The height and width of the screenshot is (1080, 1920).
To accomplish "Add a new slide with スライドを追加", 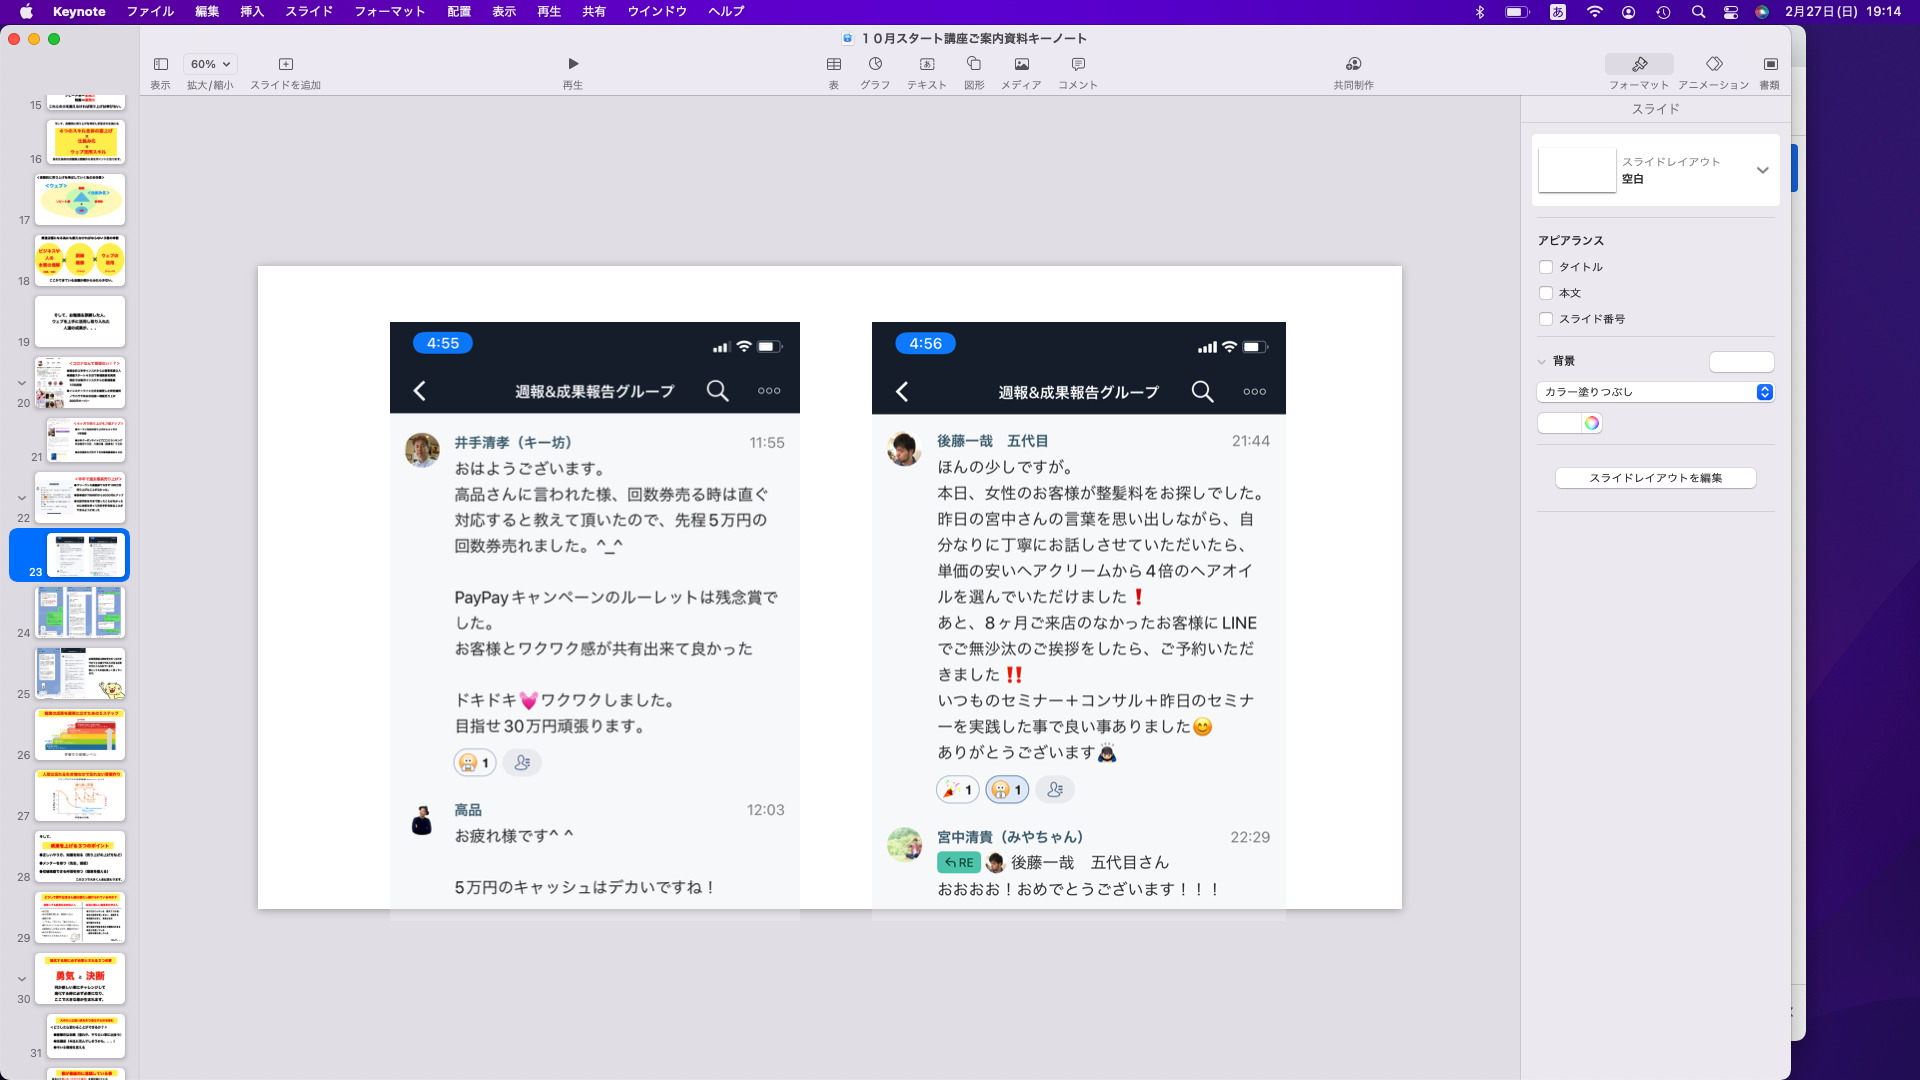I will coord(286,64).
